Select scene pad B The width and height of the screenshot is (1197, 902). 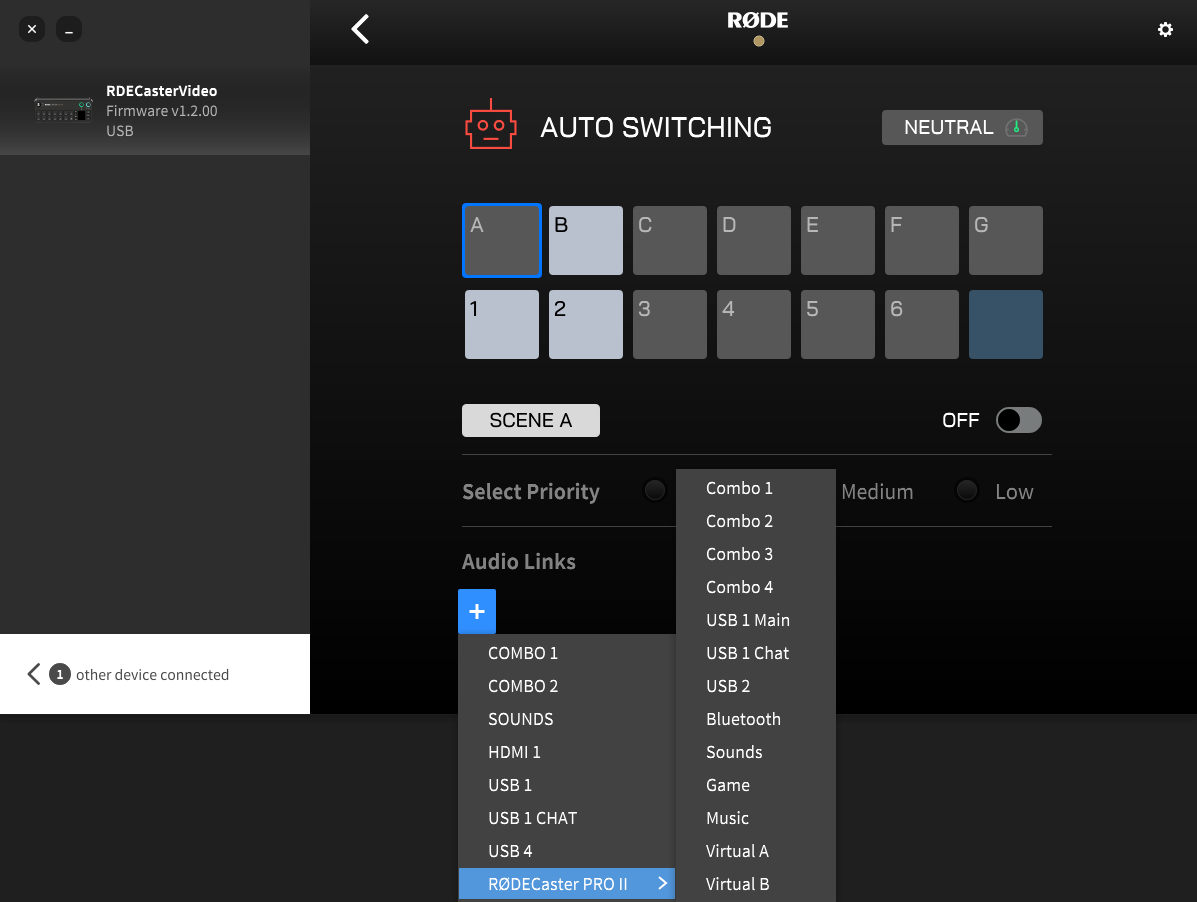(x=586, y=241)
